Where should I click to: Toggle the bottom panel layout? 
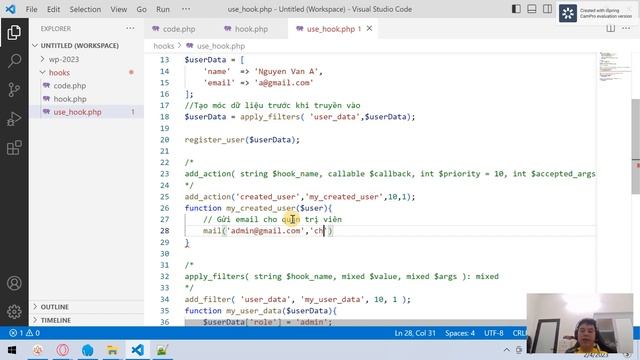point(531,9)
